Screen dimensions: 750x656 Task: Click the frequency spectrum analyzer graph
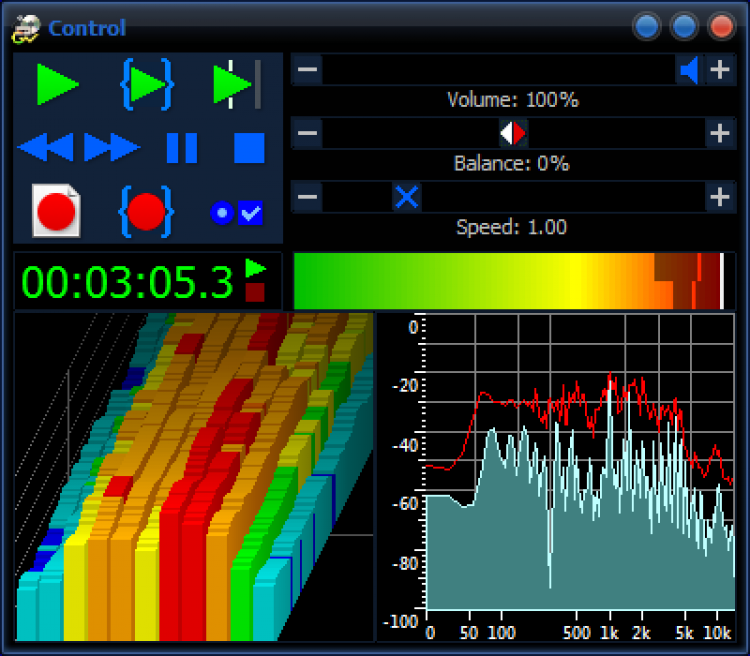(556, 477)
